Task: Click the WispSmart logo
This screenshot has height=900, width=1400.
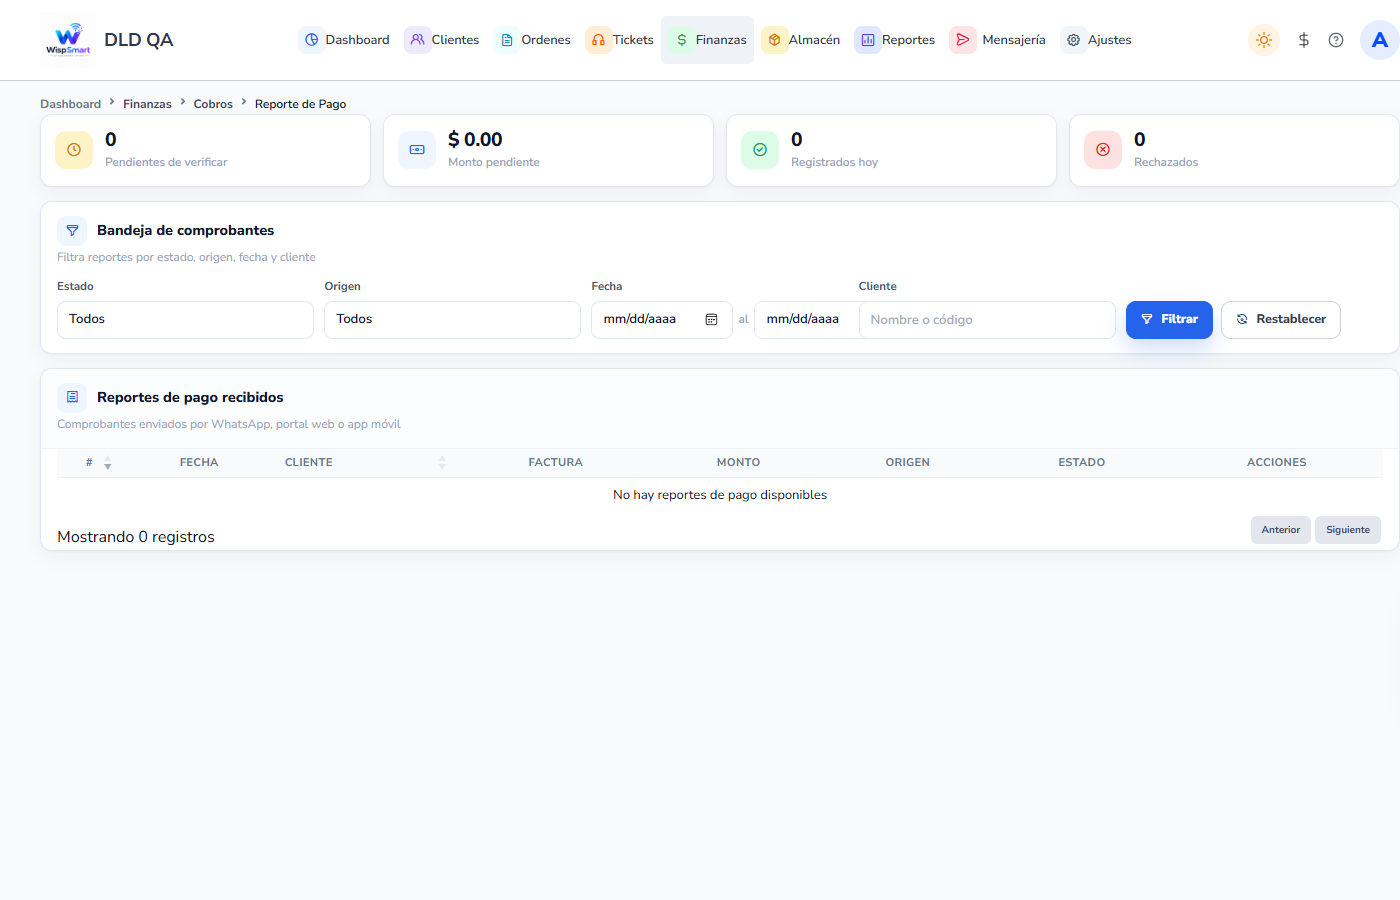Action: click(68, 40)
